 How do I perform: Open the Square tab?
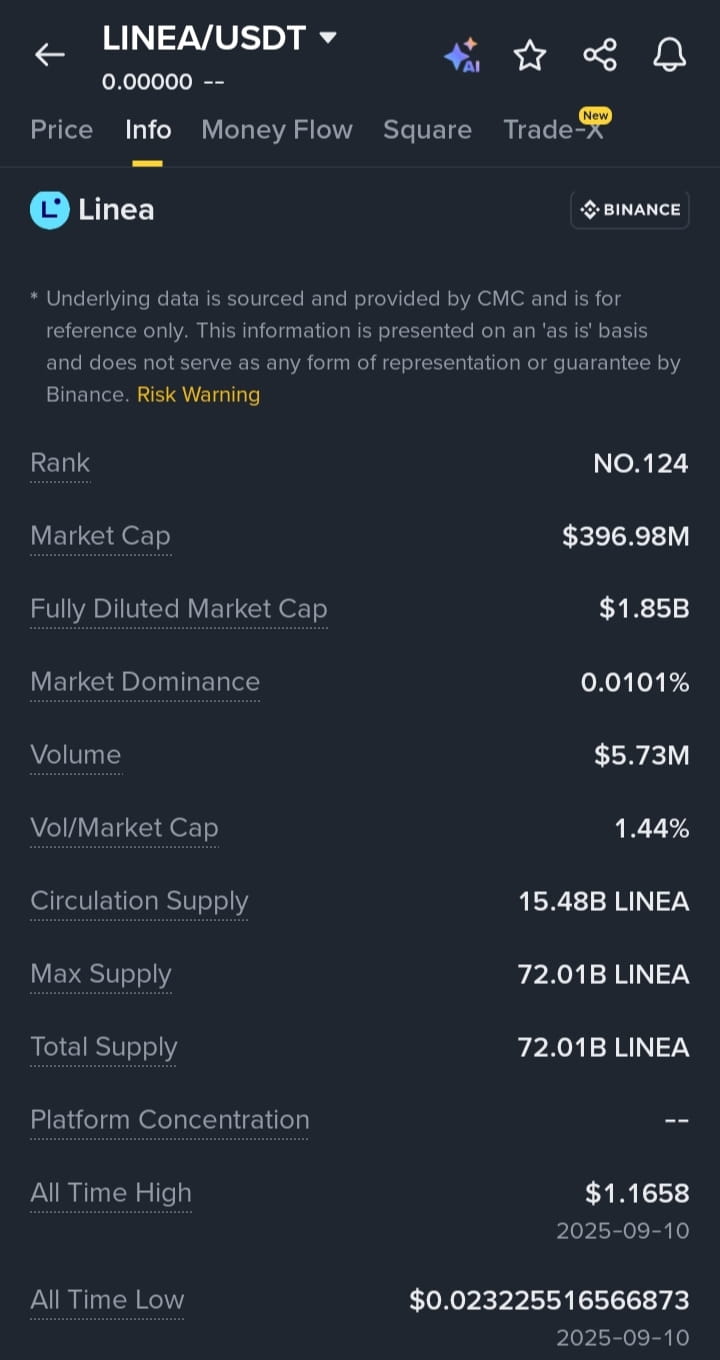(427, 130)
